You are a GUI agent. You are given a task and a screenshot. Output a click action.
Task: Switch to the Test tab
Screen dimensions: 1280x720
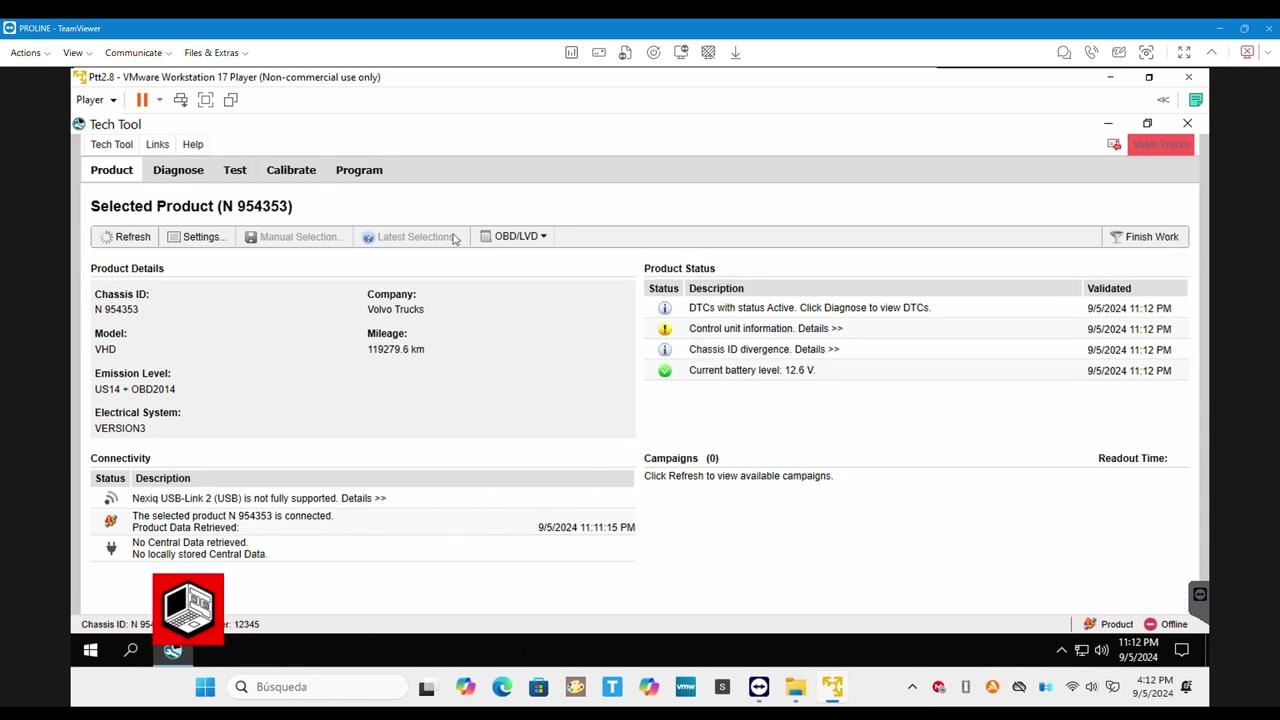pos(235,170)
